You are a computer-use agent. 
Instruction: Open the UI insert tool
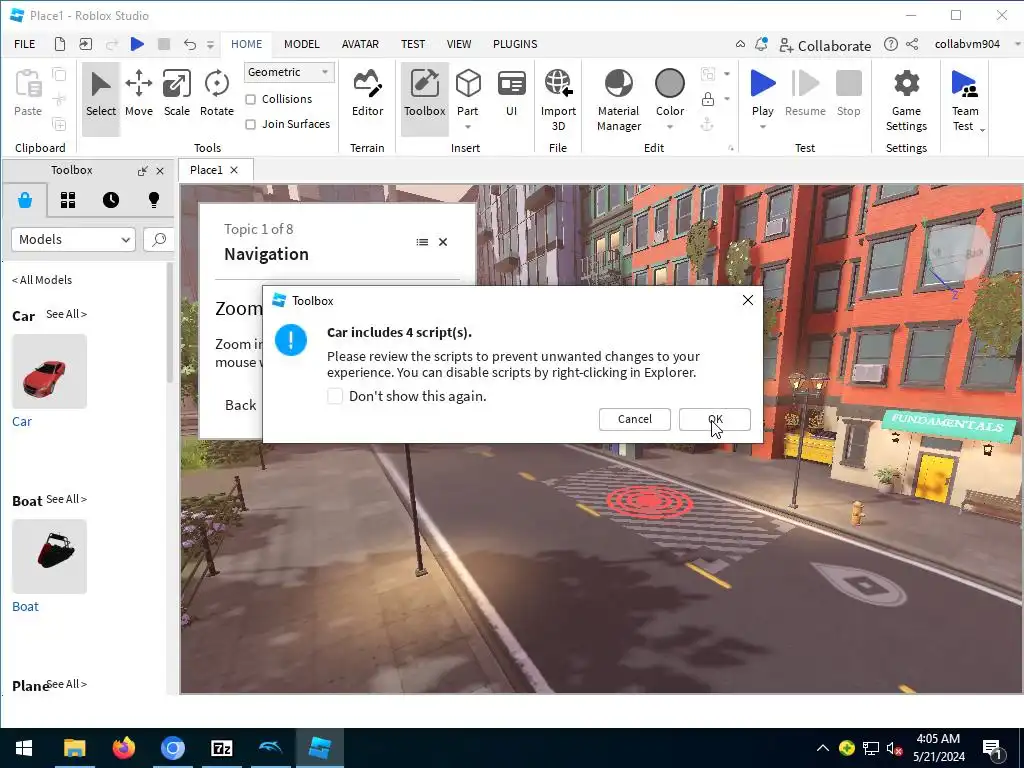[511, 93]
